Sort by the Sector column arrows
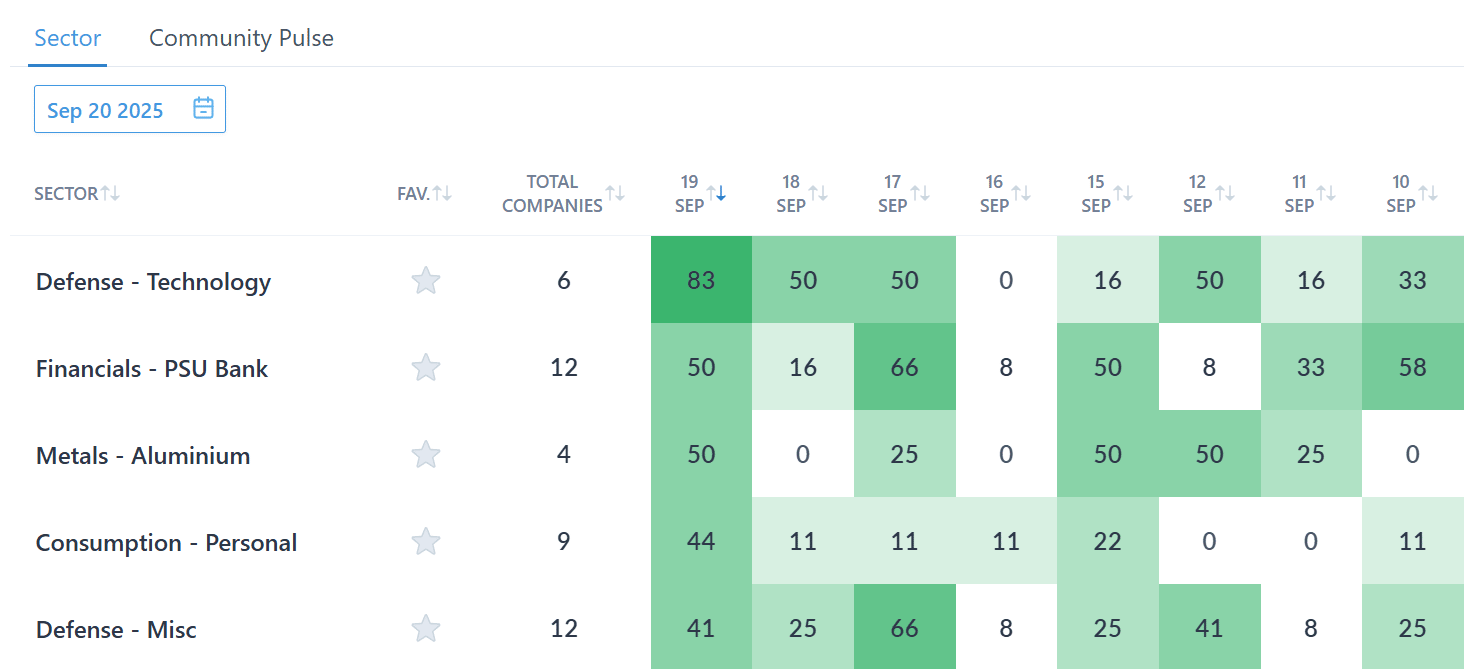Image resolution: width=1464 pixels, height=669 pixels. pyautogui.click(x=110, y=193)
